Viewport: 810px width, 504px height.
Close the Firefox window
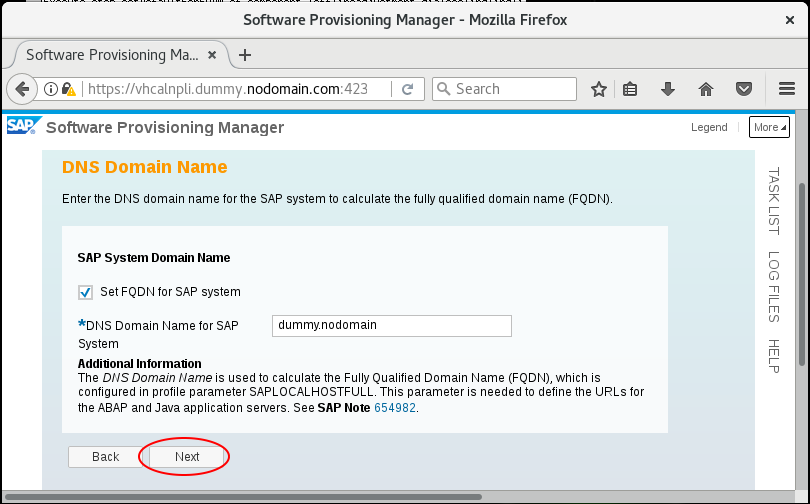coord(790,20)
